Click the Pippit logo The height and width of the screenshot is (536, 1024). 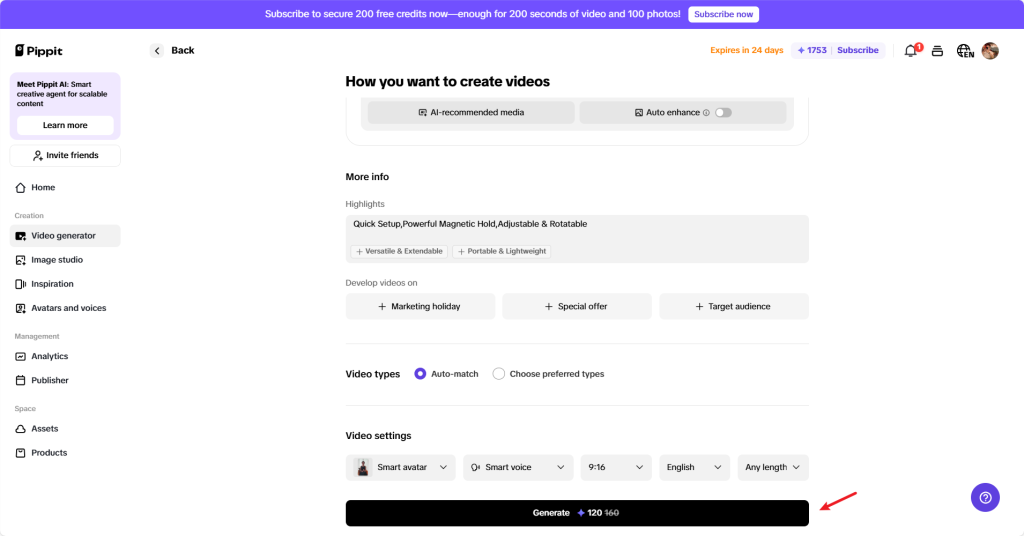(x=39, y=50)
